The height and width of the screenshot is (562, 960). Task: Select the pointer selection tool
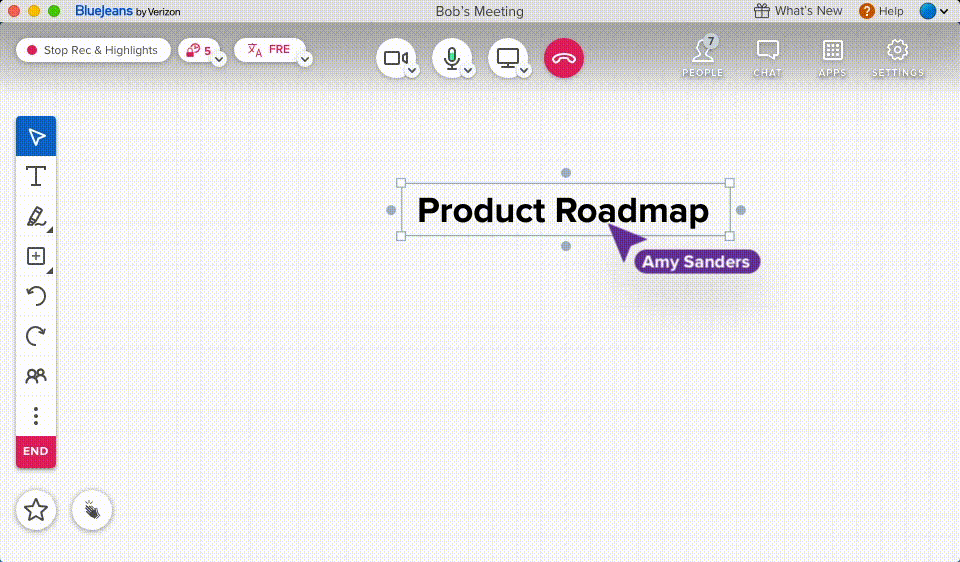[36, 136]
